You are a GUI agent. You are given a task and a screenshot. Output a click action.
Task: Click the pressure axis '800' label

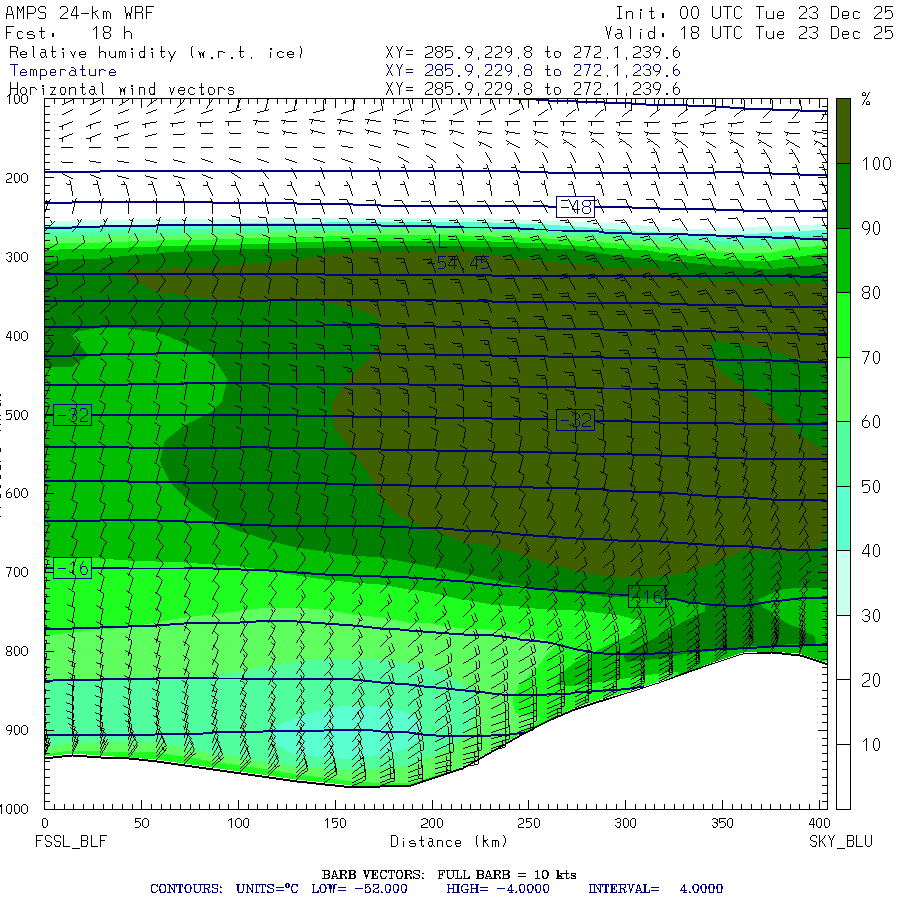[x=17, y=651]
